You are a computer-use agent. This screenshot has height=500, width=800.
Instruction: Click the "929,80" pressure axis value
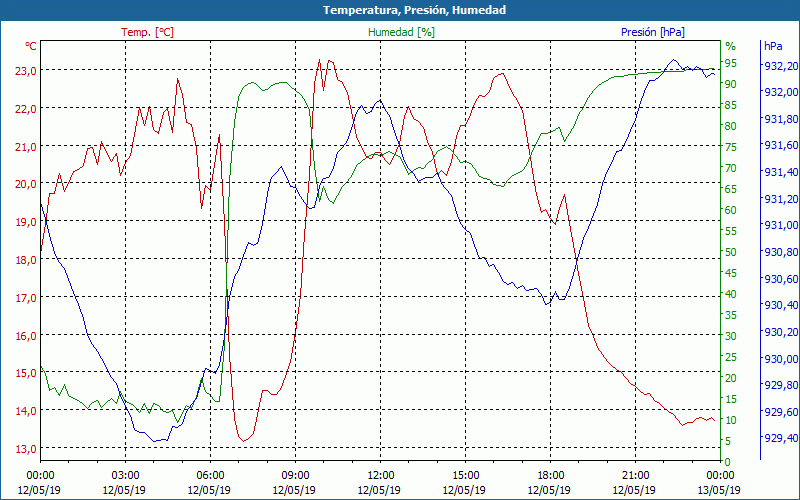tap(779, 385)
